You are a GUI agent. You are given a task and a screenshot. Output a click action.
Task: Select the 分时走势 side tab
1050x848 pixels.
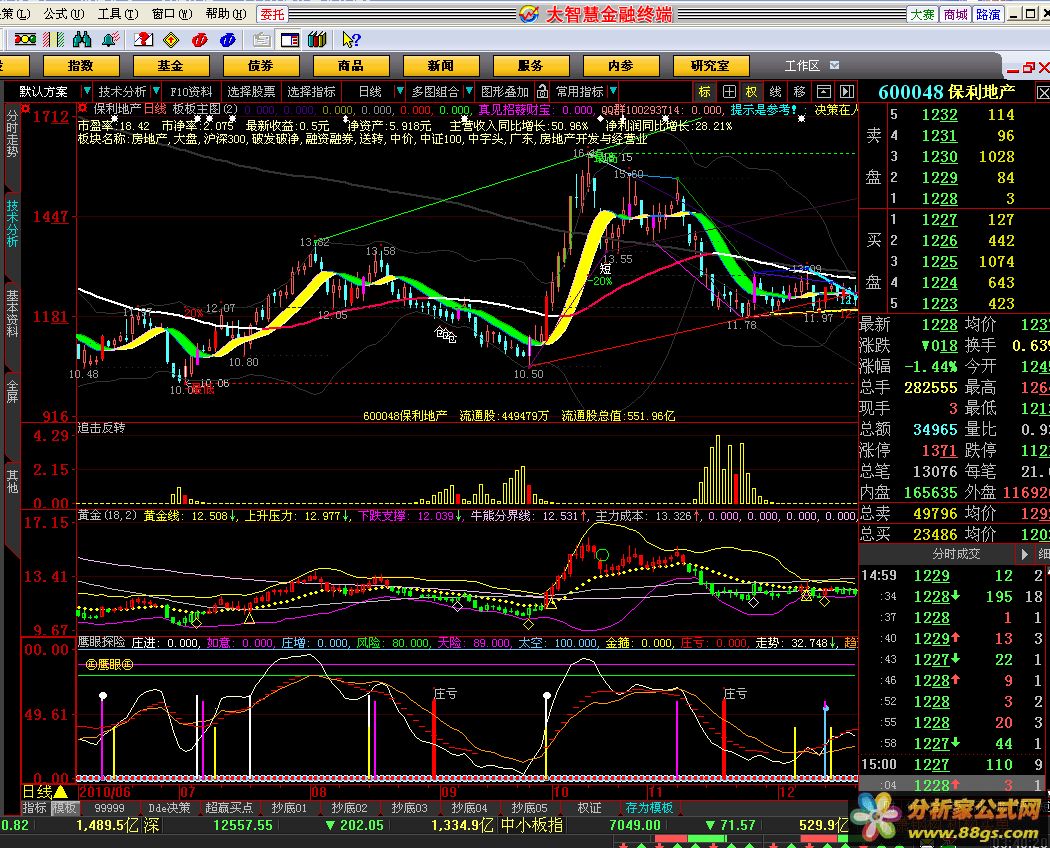12,133
